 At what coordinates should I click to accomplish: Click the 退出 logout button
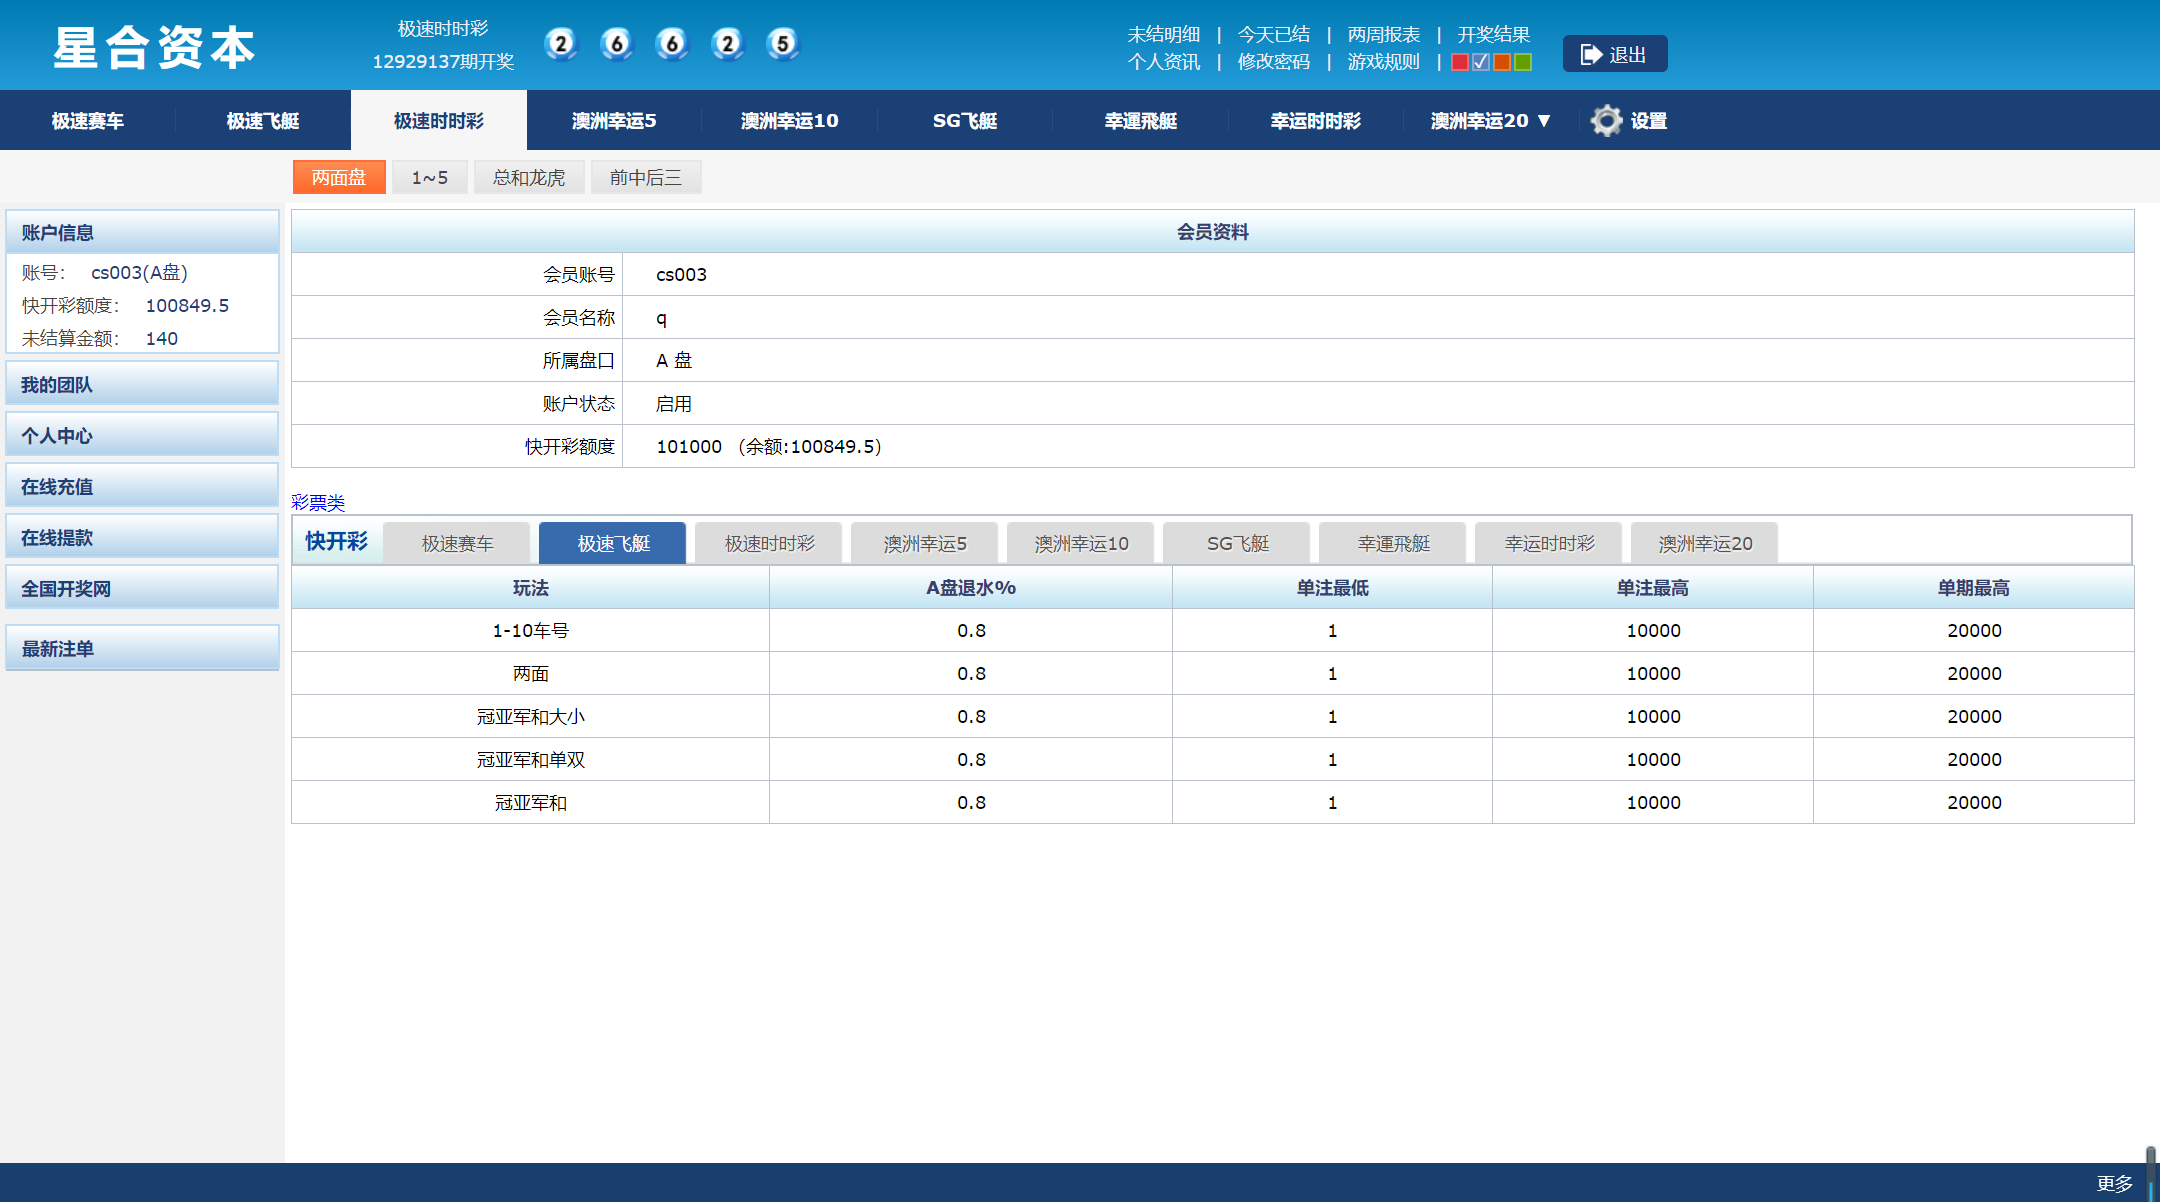coord(1614,54)
